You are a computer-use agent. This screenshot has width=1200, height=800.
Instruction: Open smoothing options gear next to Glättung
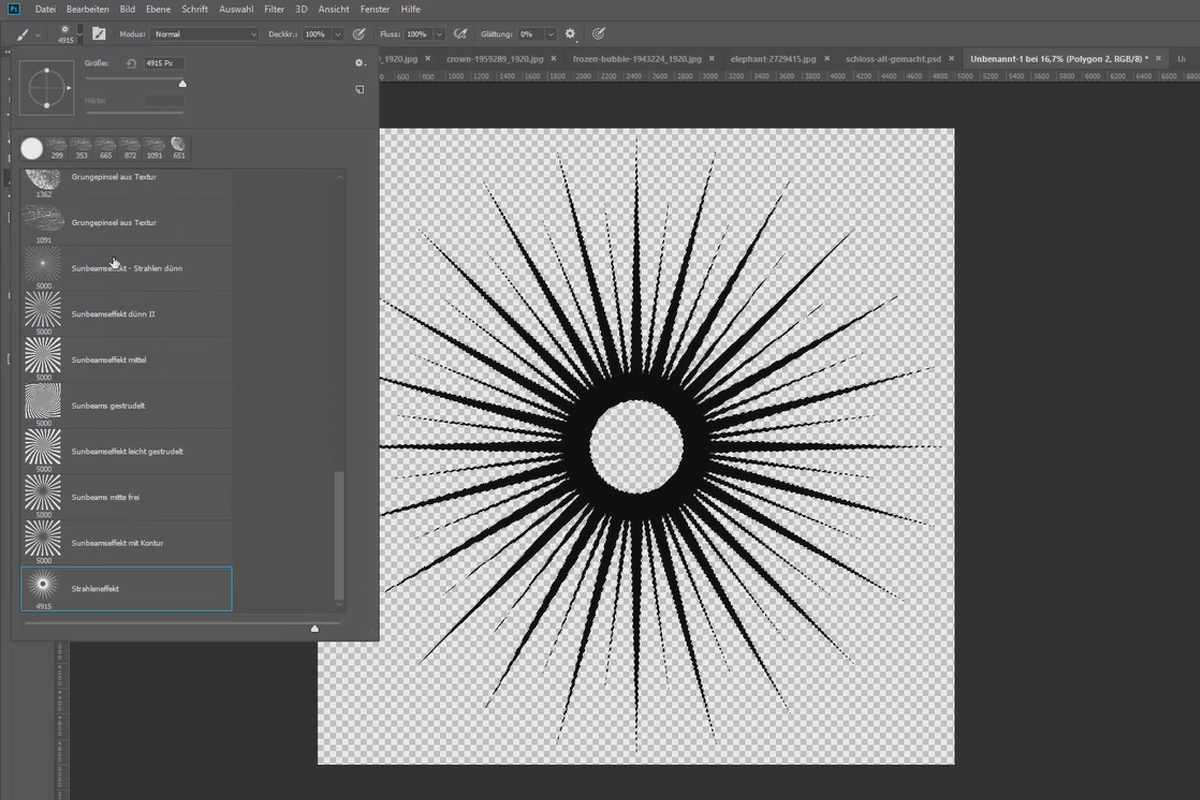point(570,34)
